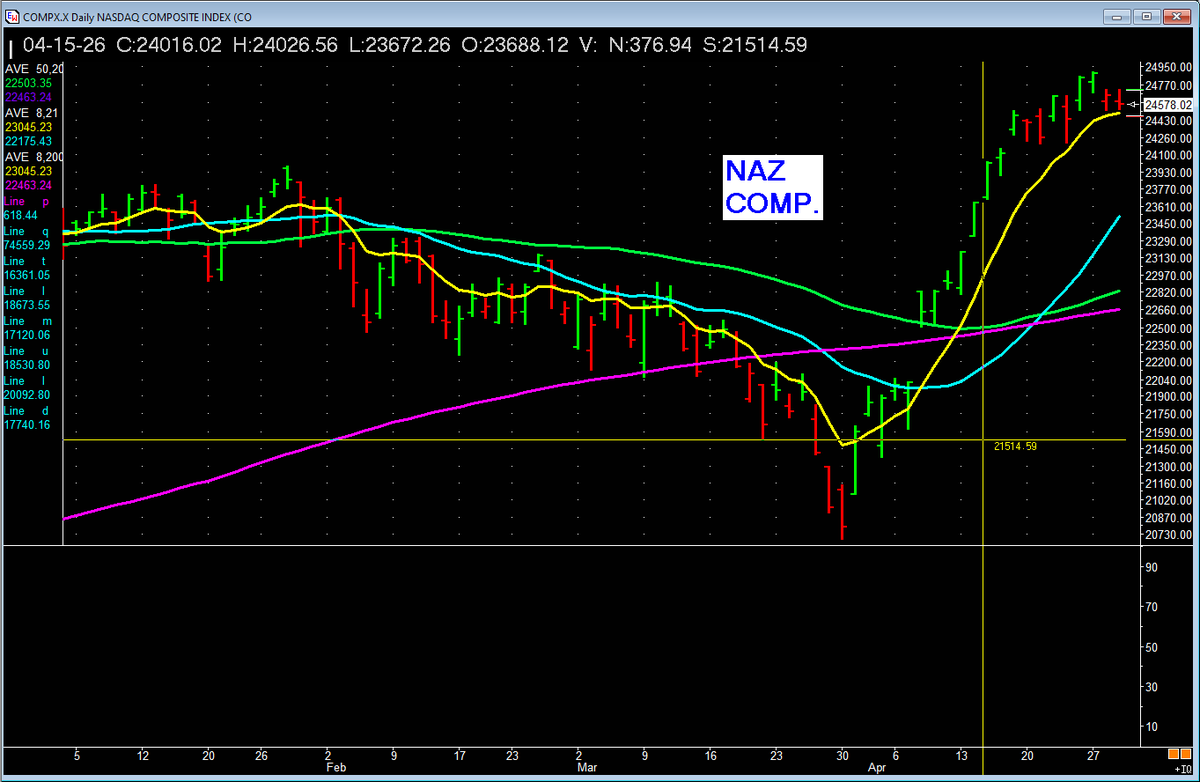Viewport: 1200px width, 782px height.
Task: Open the chart window's EW system icon
Action: click(13, 15)
